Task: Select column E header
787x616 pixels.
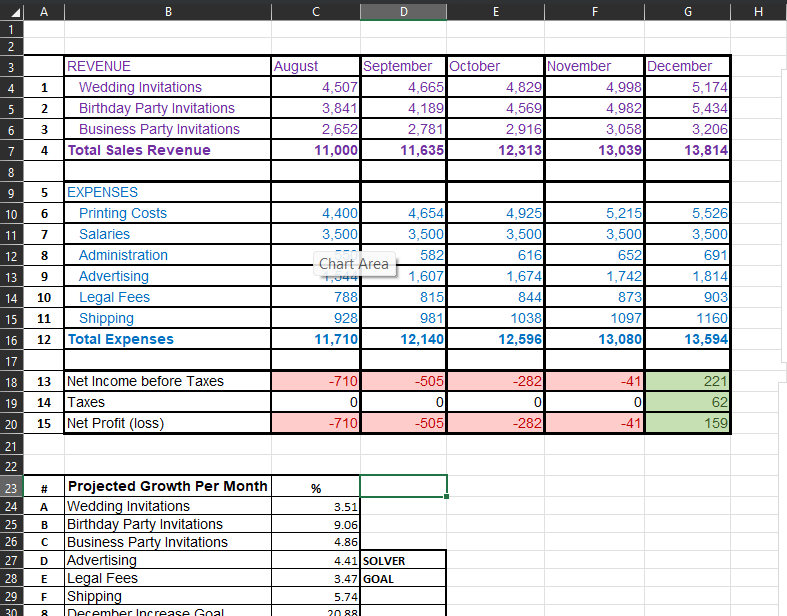Action: click(495, 11)
